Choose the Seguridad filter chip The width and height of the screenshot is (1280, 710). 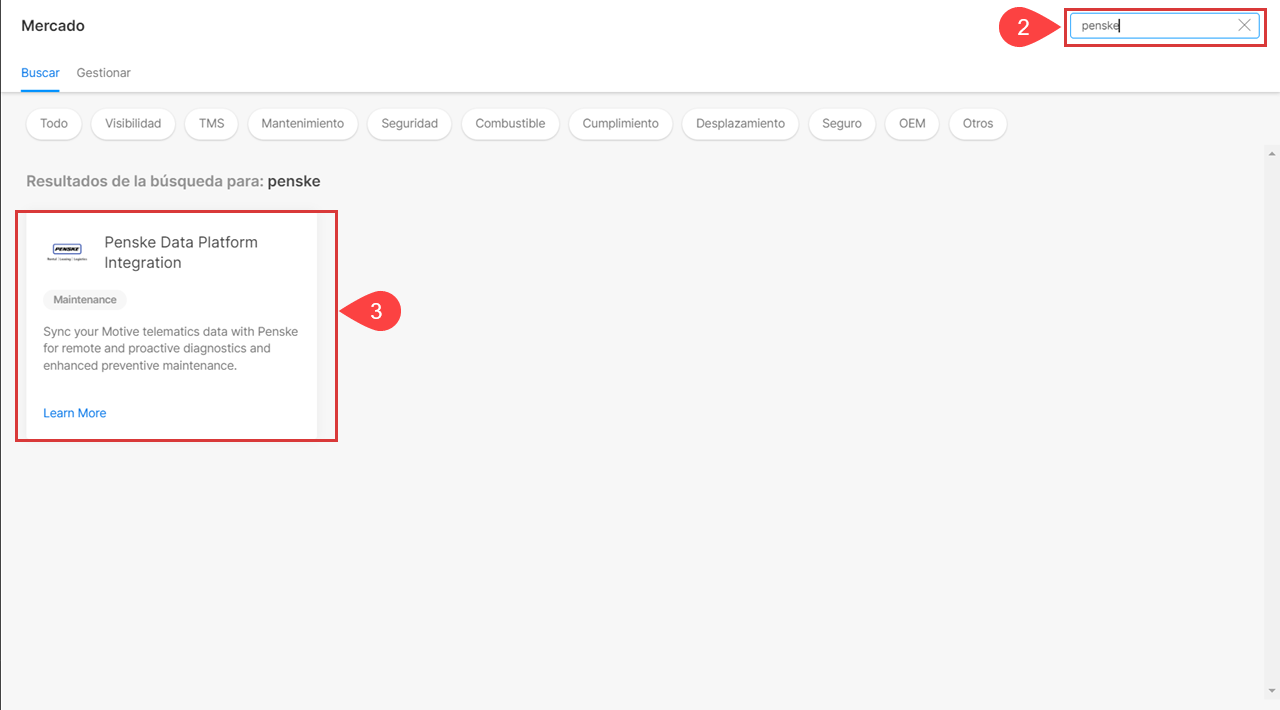[x=410, y=123]
